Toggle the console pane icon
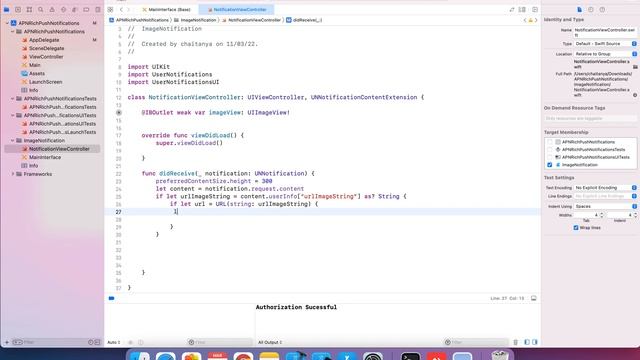This screenshot has height=360, width=640. pyautogui.click(x=535, y=342)
